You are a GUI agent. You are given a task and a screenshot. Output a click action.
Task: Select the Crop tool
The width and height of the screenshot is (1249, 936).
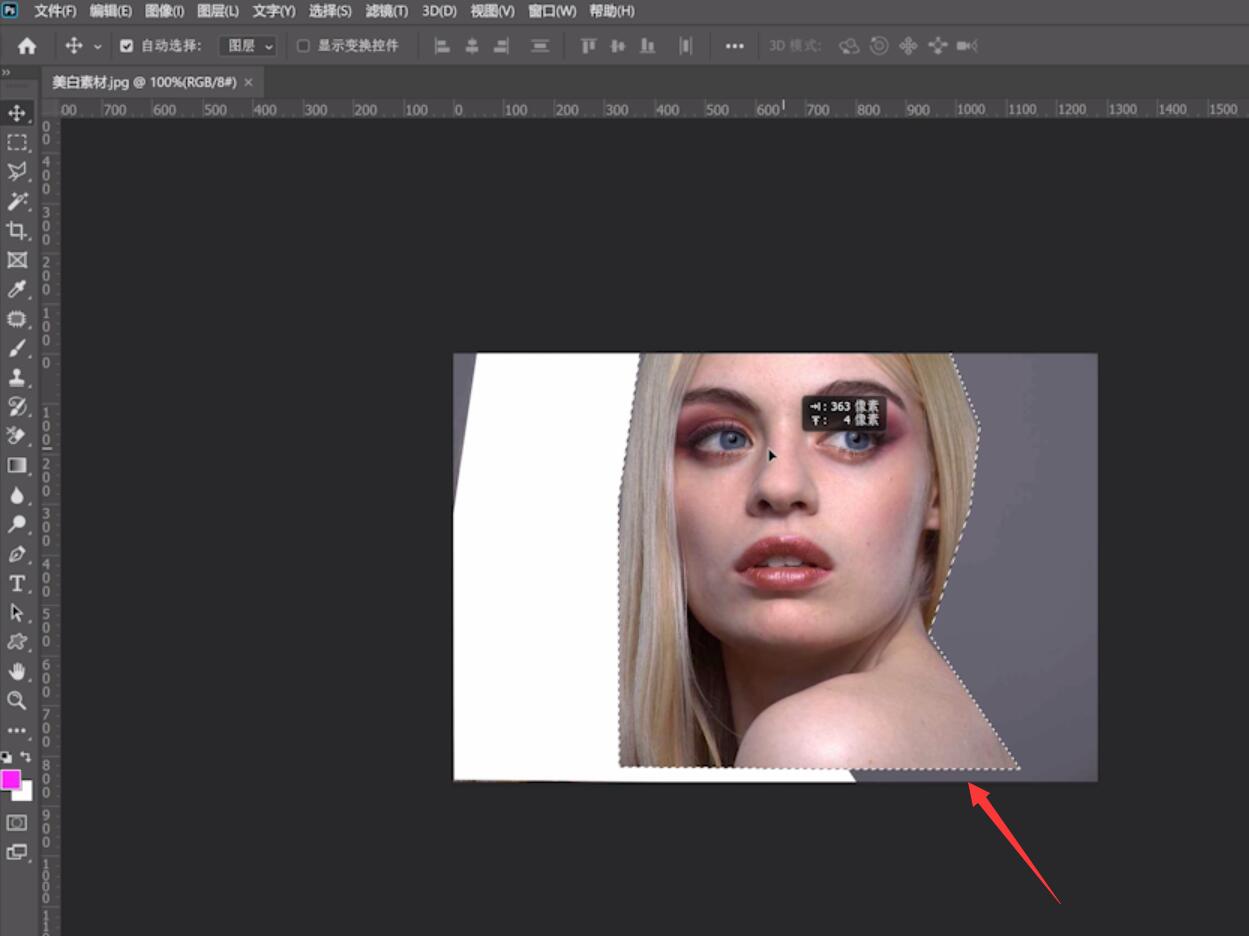(17, 230)
